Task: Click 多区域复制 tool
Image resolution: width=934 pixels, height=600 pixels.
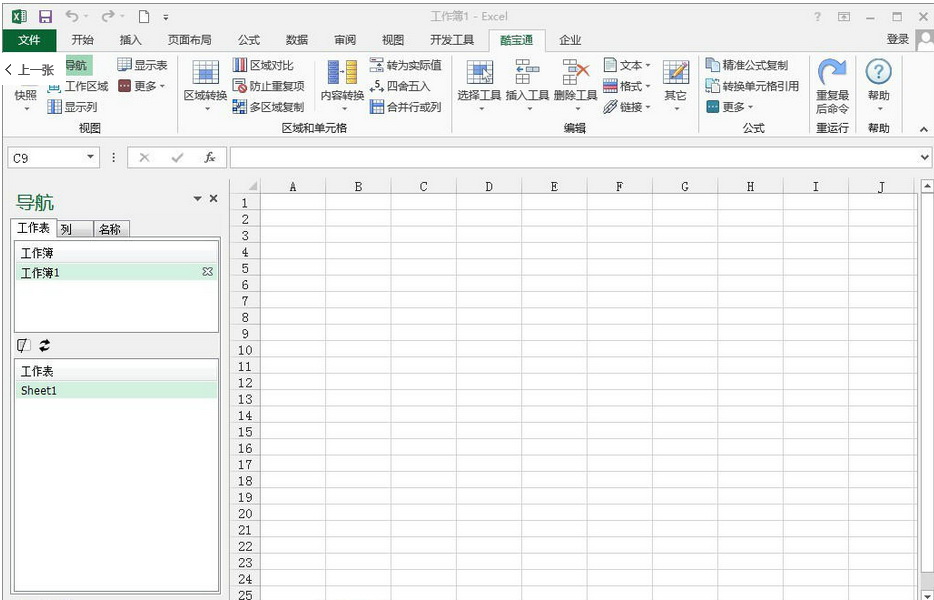Action: click(269, 107)
